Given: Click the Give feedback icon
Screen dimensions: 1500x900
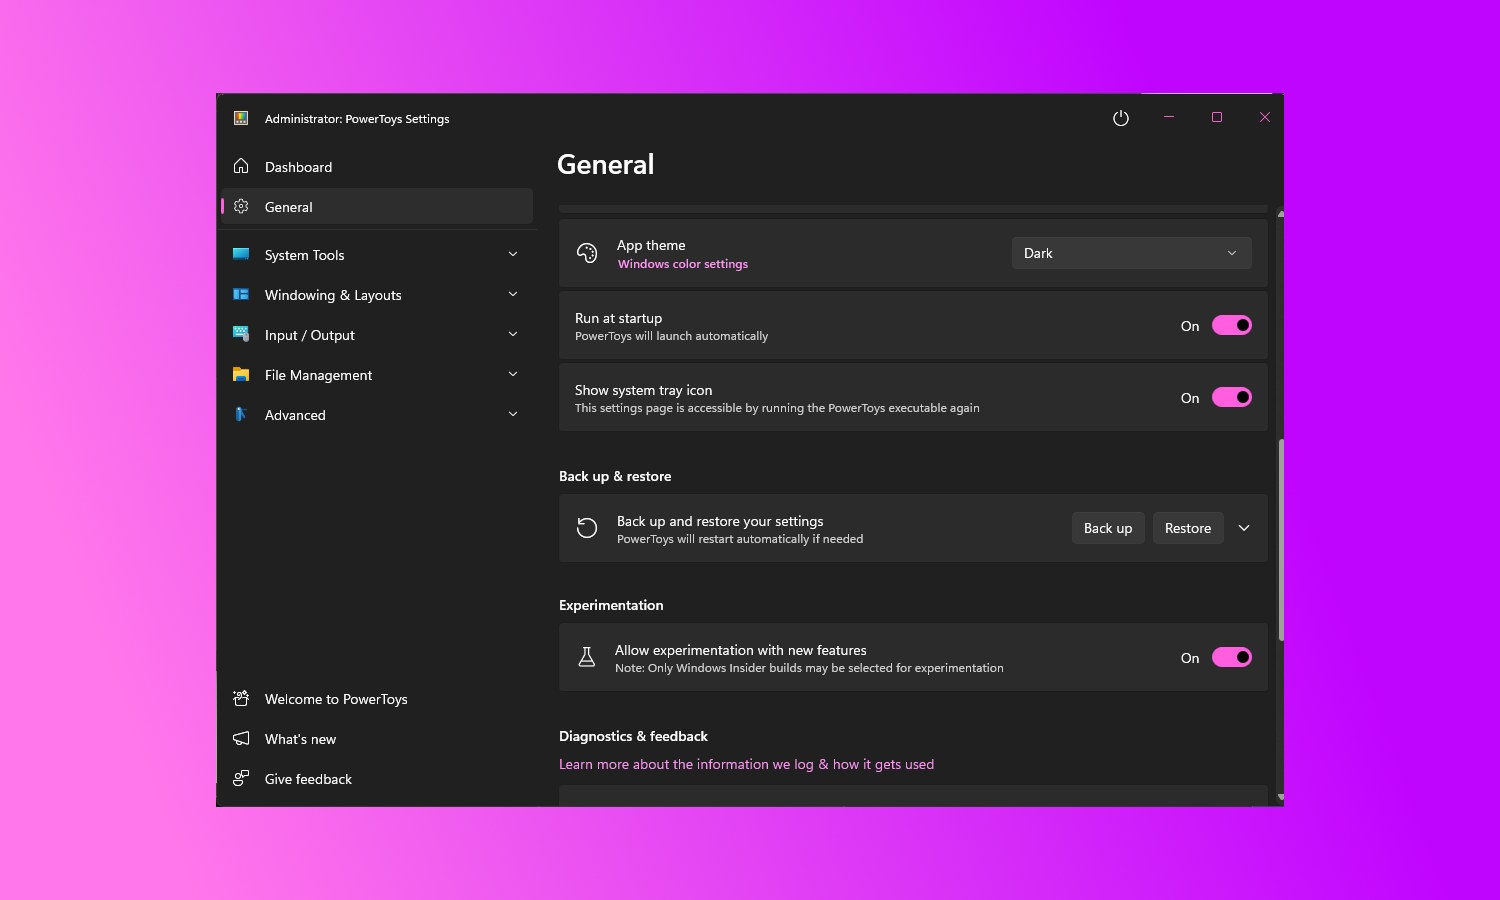Looking at the screenshot, I should coord(241,778).
